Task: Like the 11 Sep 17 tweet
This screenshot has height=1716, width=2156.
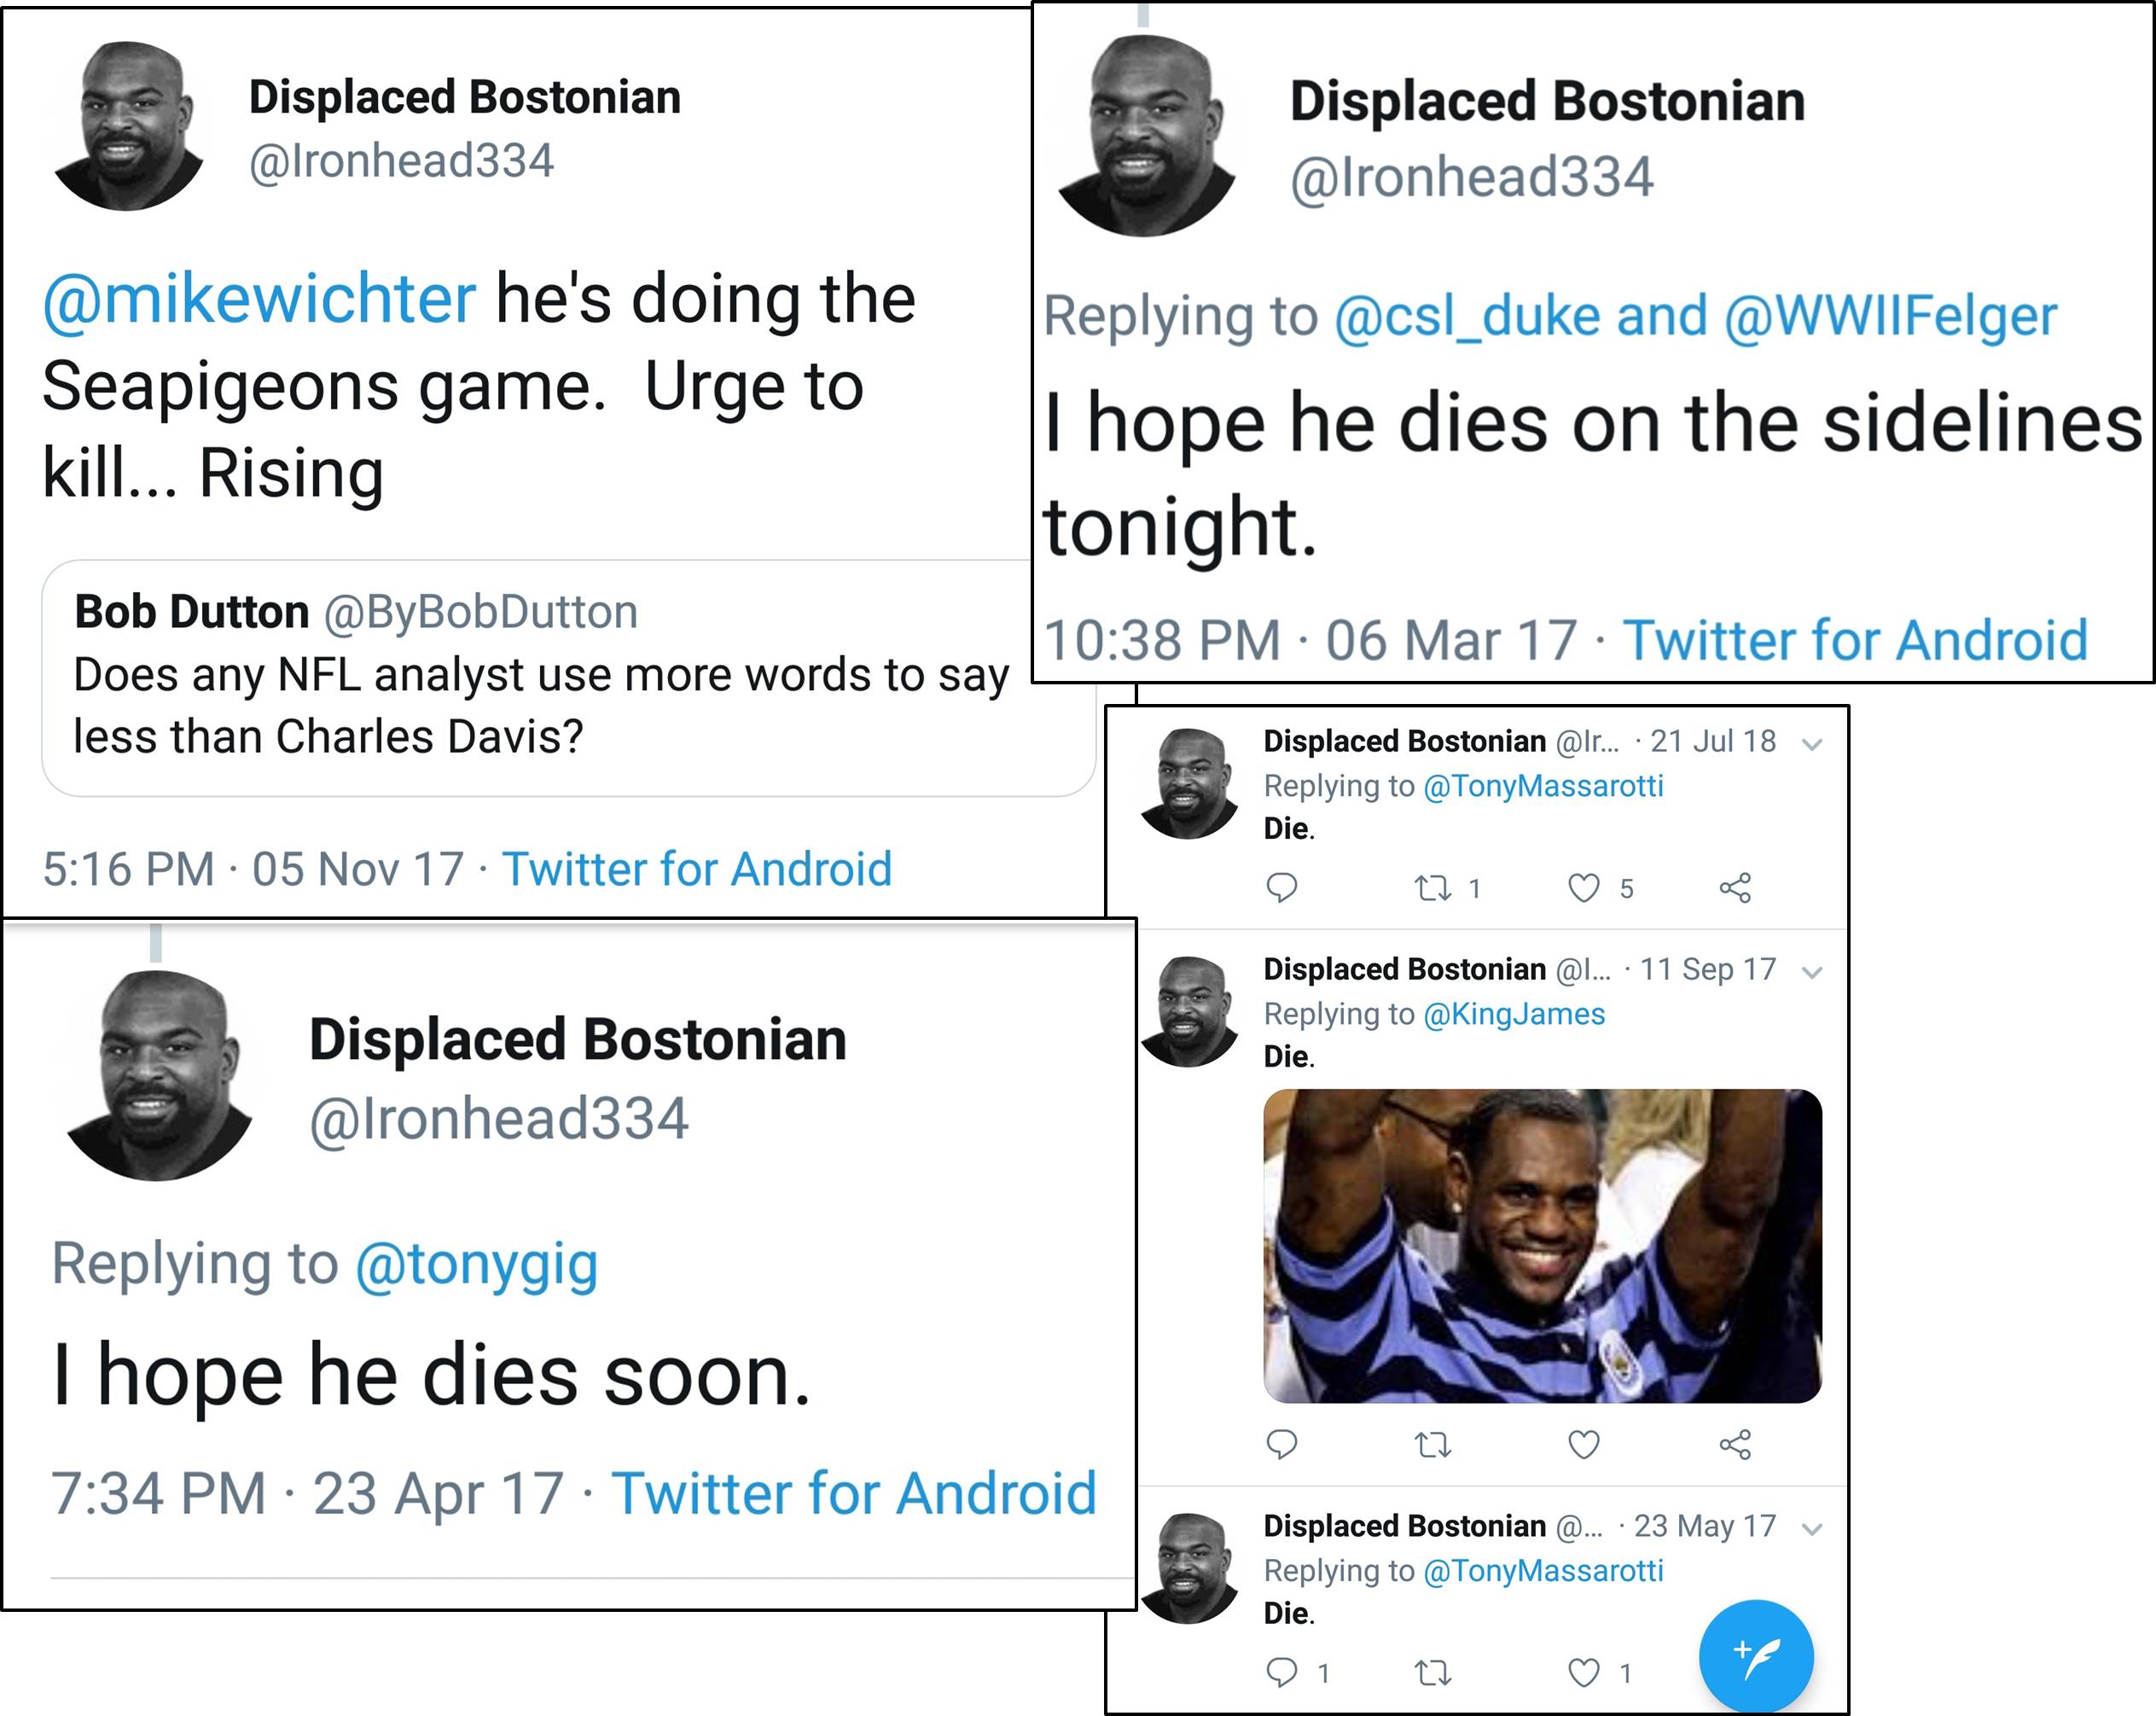Action: 1584,1444
